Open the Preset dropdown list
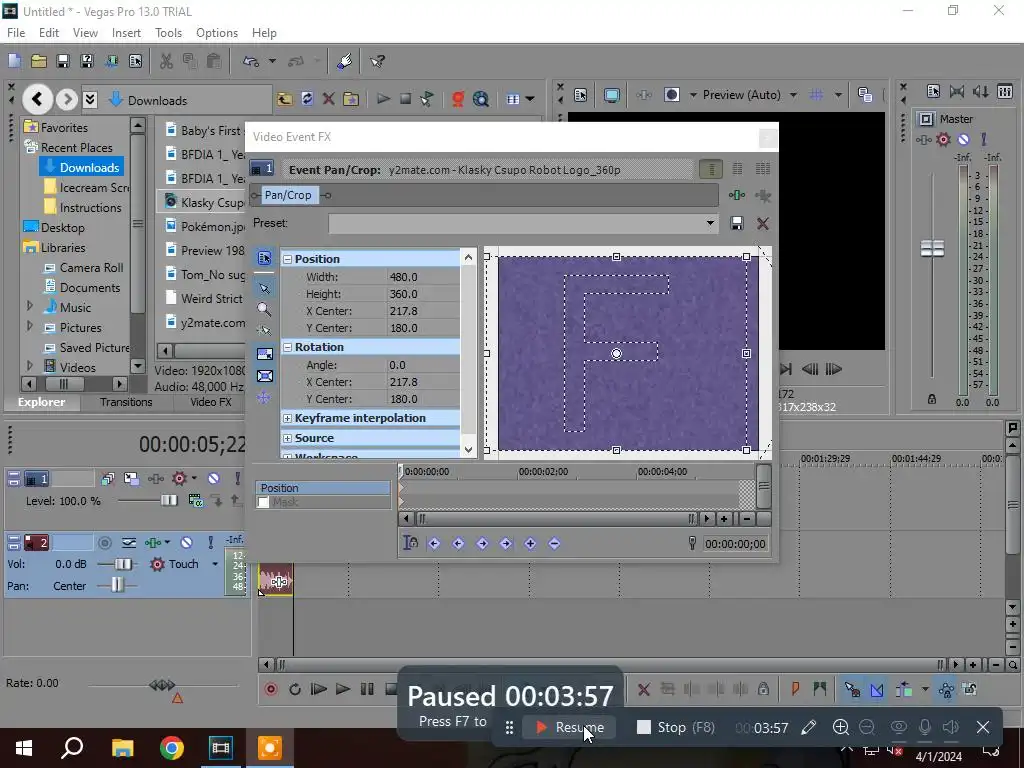Viewport: 1024px width, 768px height. click(x=710, y=223)
